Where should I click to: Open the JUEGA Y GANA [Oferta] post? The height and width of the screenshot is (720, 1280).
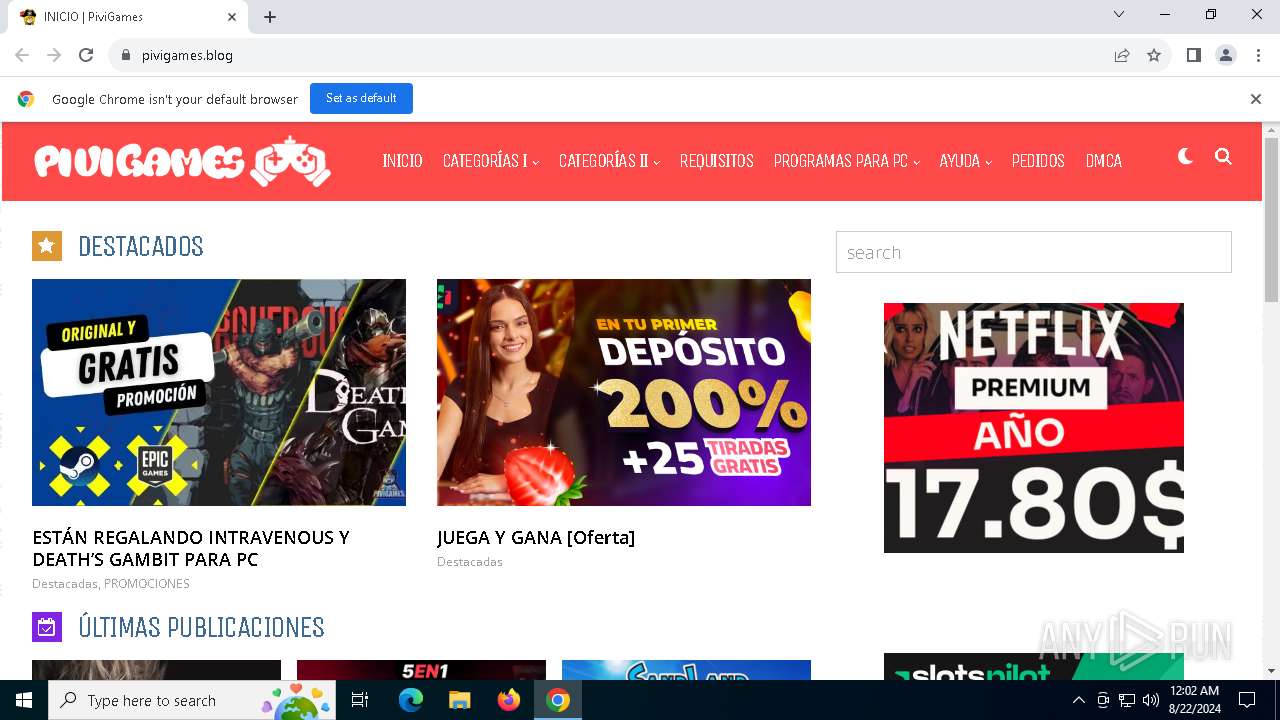pyautogui.click(x=536, y=537)
